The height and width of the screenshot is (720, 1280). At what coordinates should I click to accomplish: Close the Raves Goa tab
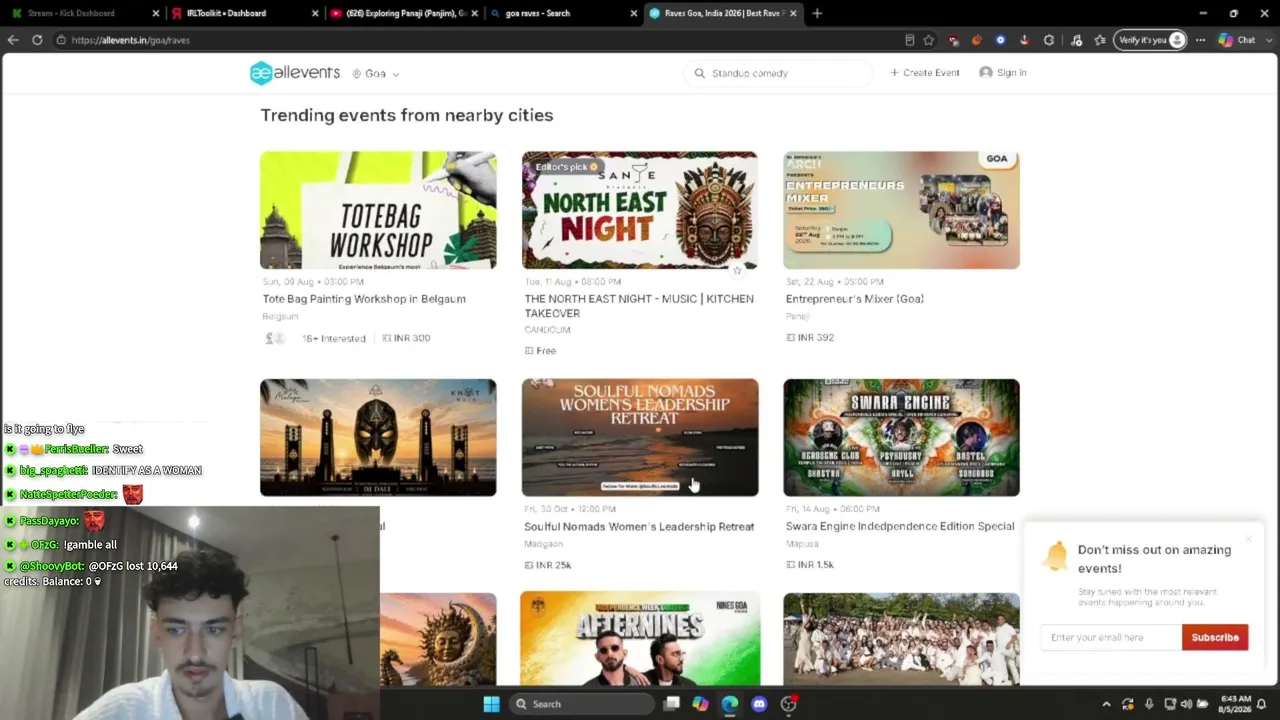point(793,13)
